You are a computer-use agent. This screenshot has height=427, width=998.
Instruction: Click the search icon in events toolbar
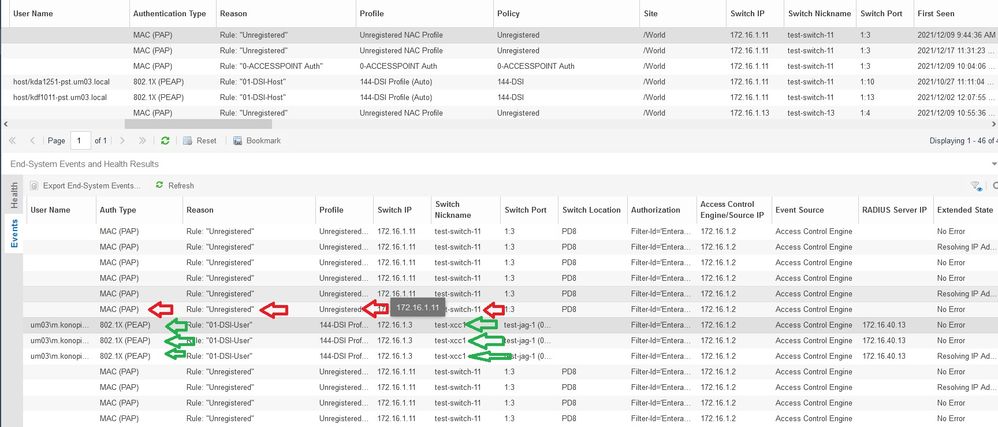pos(994,185)
